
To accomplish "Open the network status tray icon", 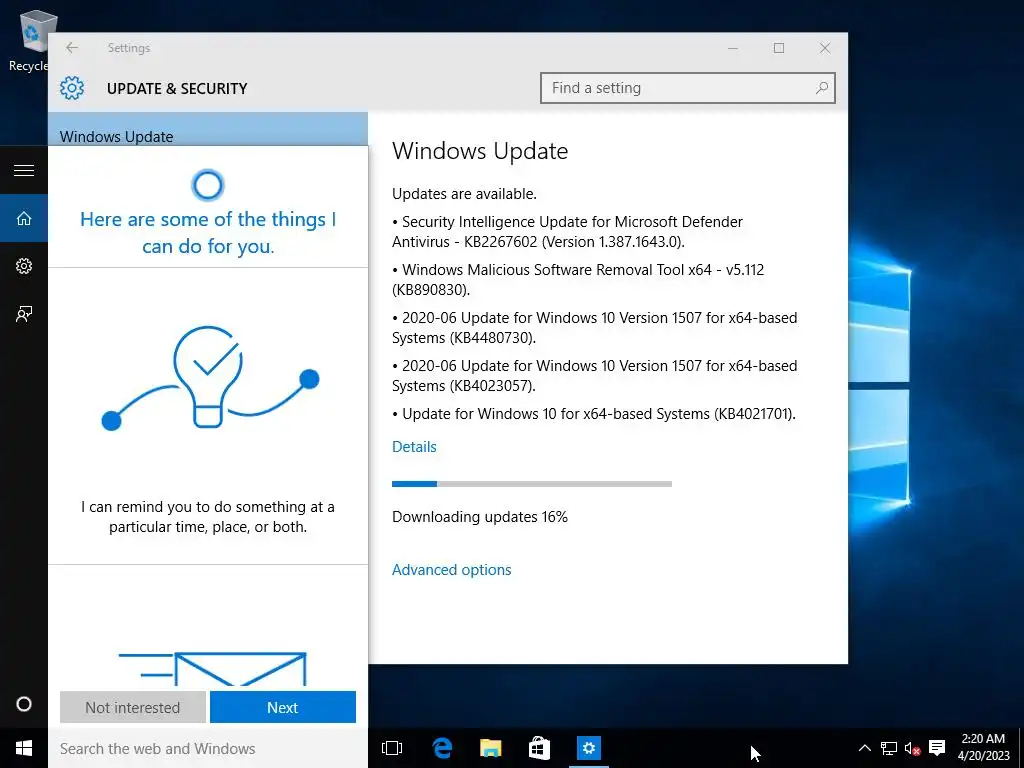I will click(x=889, y=748).
